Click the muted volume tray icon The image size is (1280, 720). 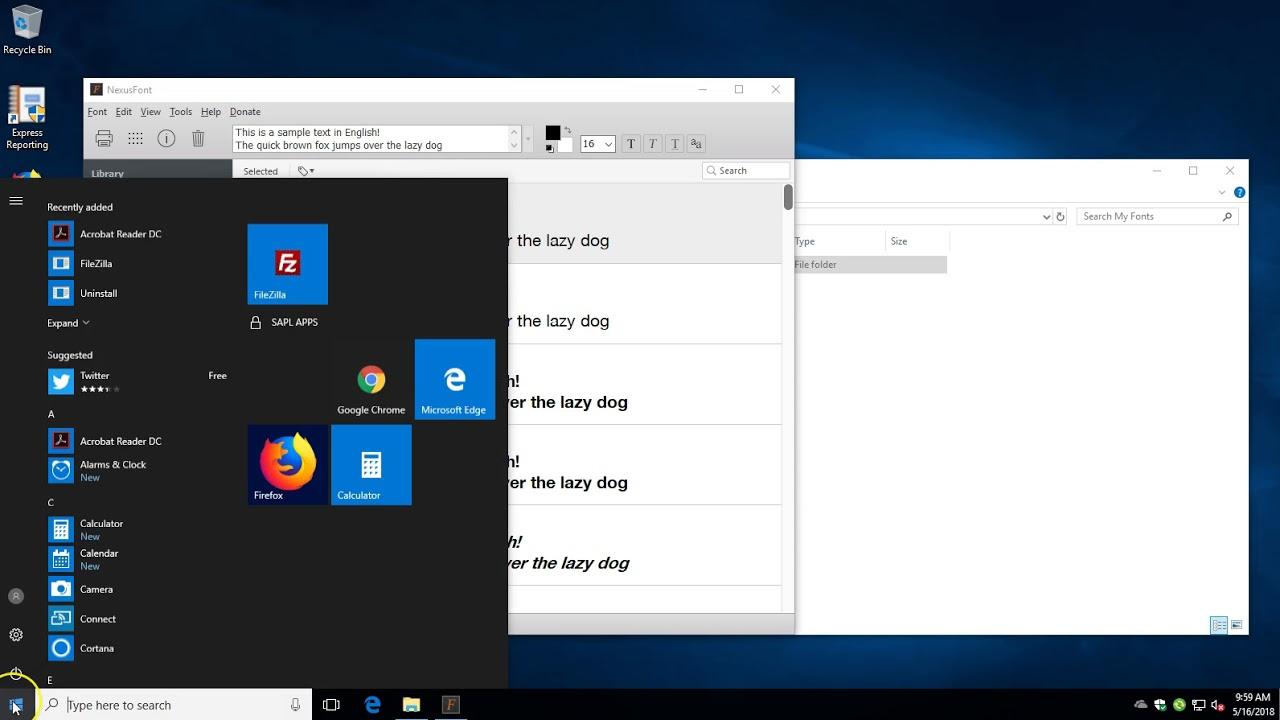(x=1218, y=705)
